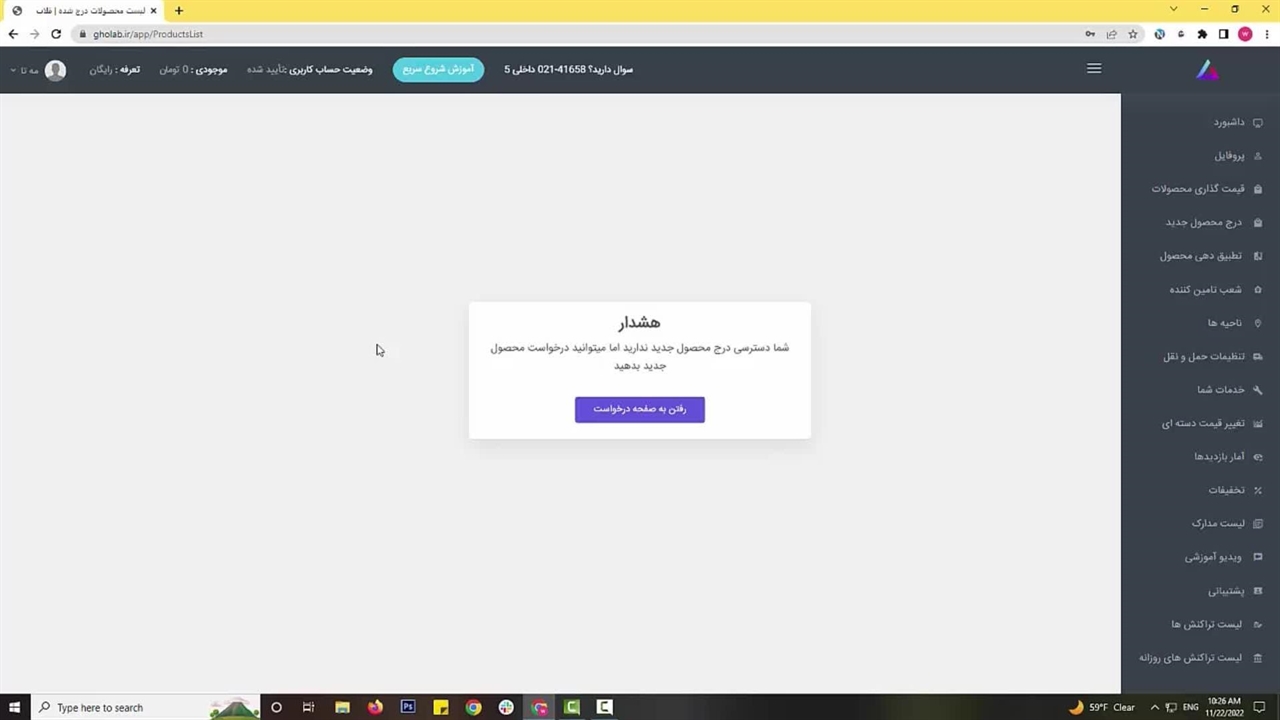Reload the page in the browser

56,34
